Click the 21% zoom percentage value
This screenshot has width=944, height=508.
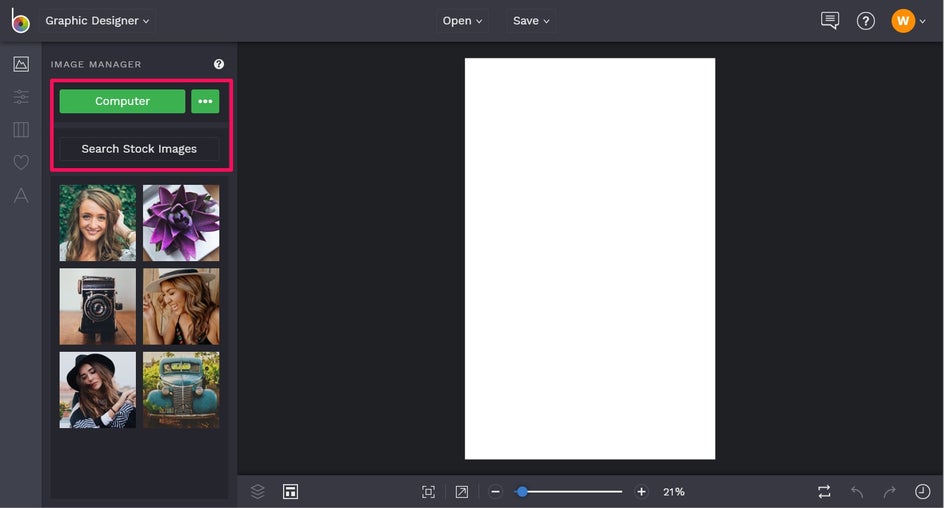pos(674,492)
